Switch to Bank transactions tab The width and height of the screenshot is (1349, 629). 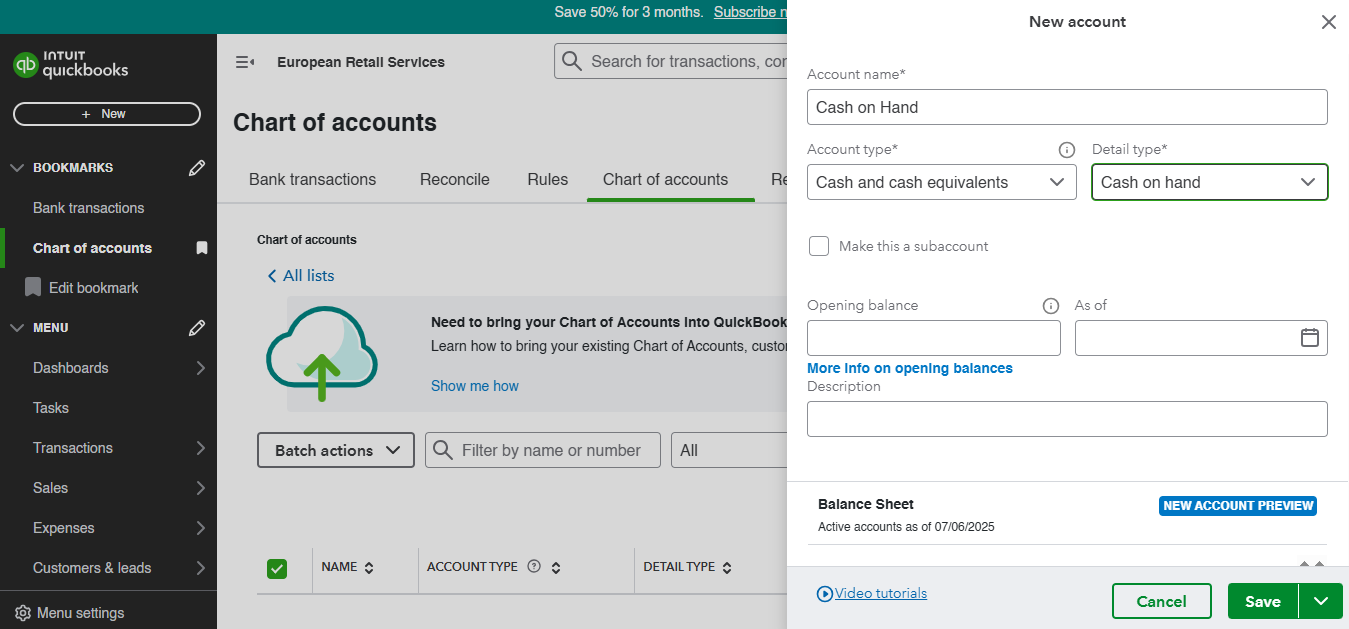[313, 180]
